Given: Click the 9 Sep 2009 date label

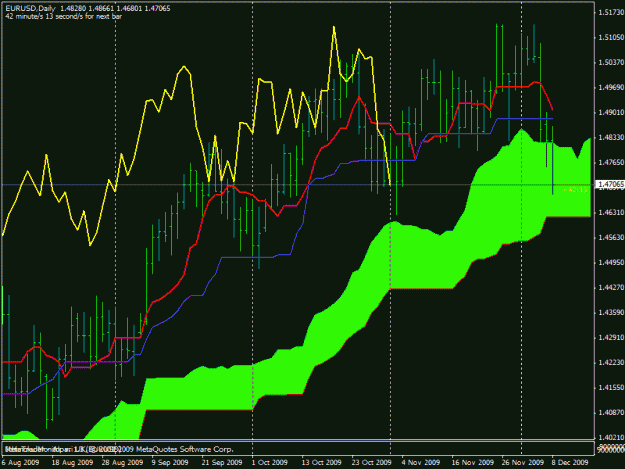Looking at the screenshot, I should pos(170,462).
